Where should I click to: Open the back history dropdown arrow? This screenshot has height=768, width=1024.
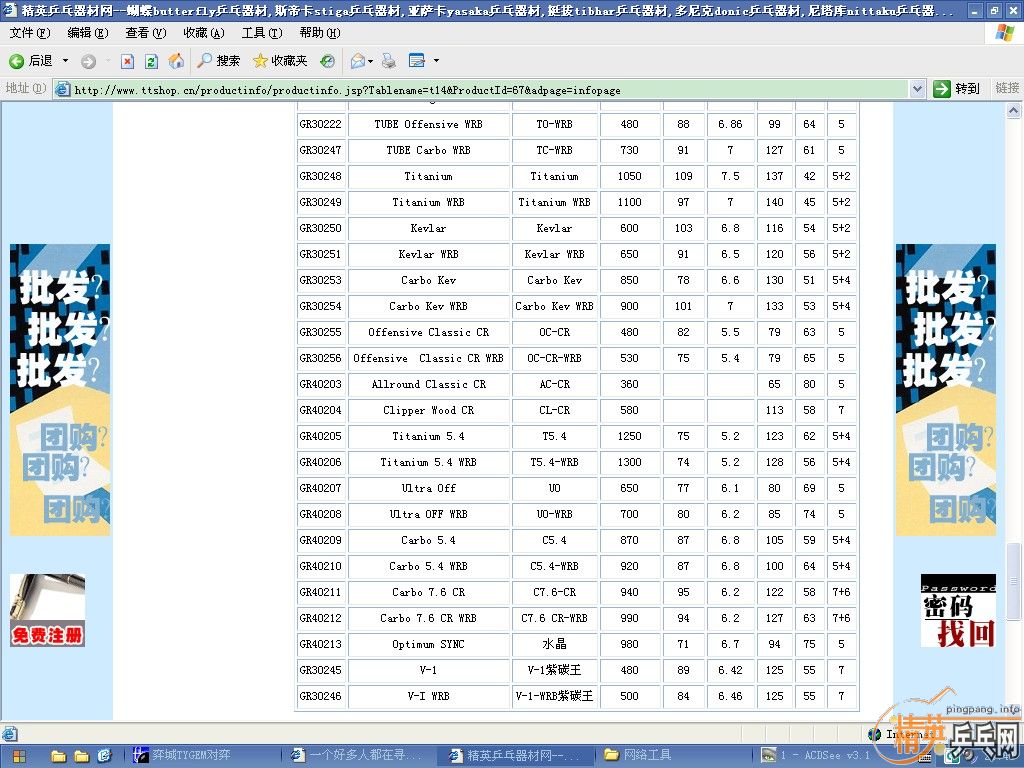click(x=65, y=61)
